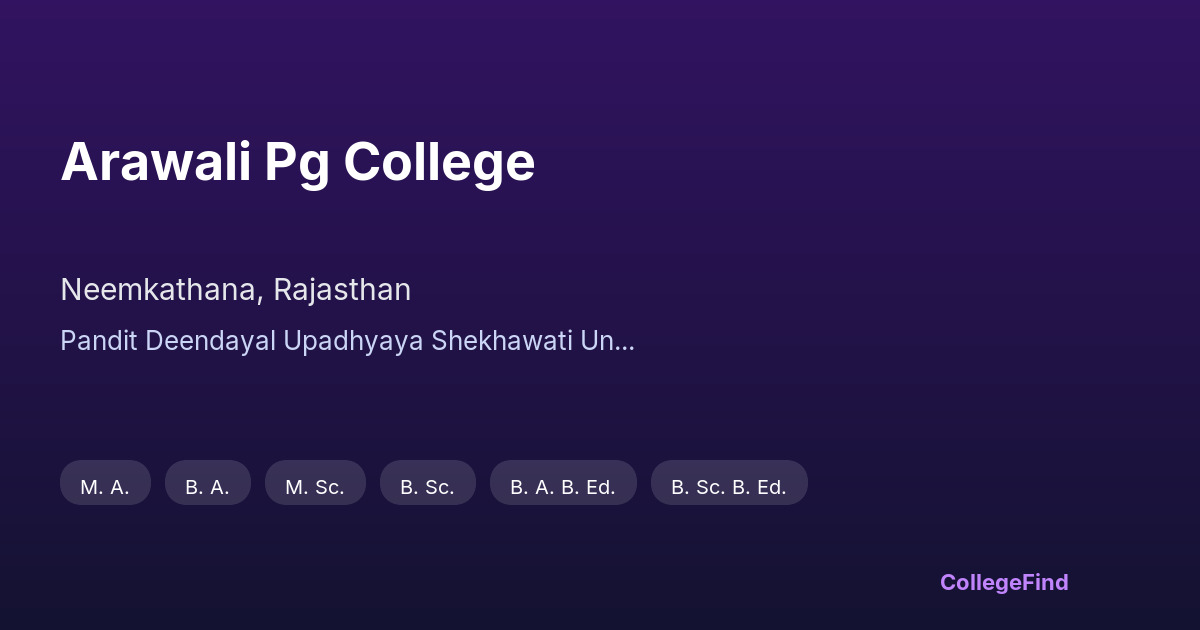Pick the B. Sc. B. Ed. course chip
Image resolution: width=1200 pixels, height=630 pixels.
(729, 487)
